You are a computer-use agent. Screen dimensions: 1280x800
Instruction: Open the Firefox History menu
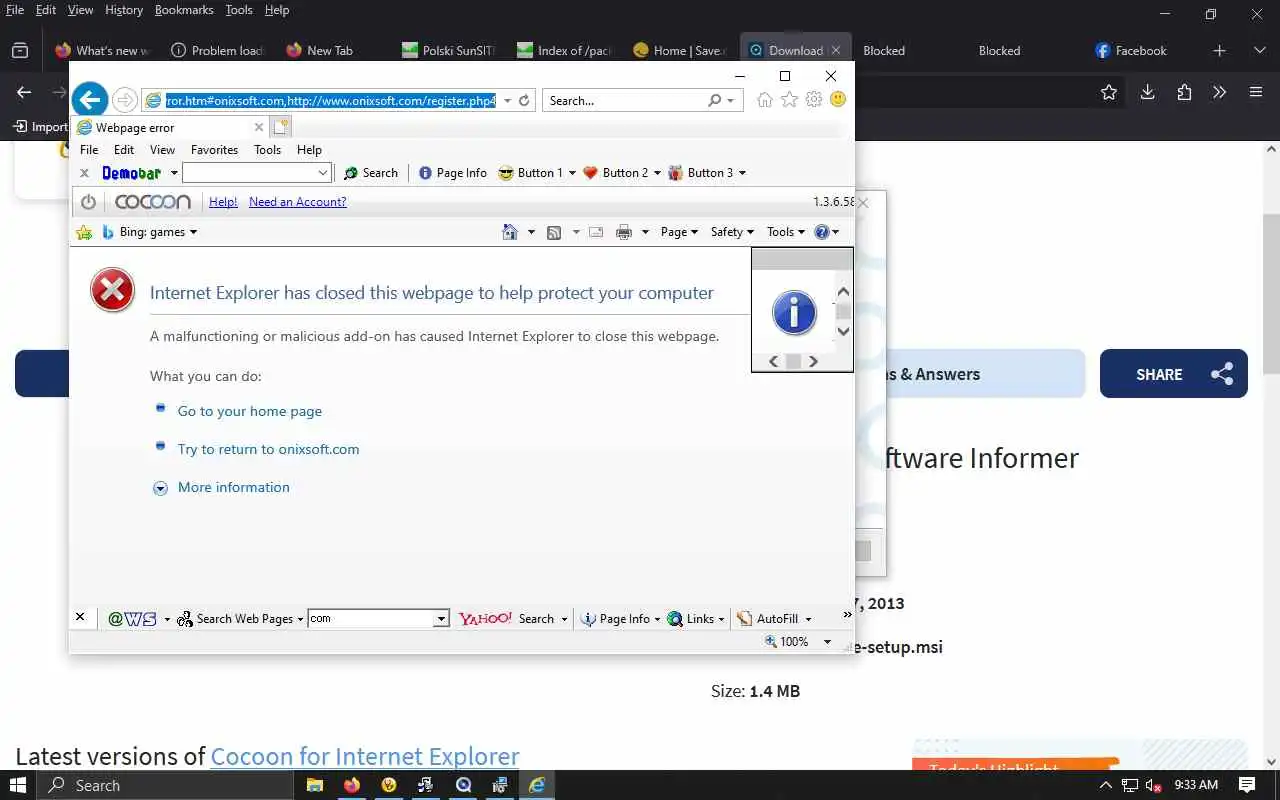[124, 10]
